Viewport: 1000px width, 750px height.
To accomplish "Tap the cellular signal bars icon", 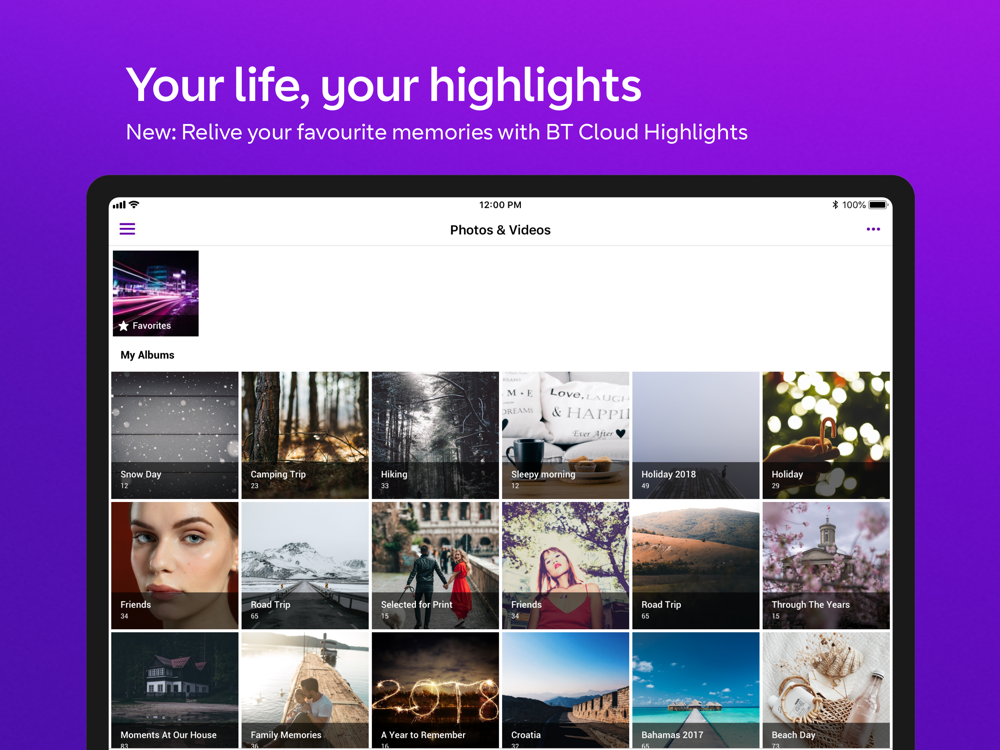I will pos(119,205).
